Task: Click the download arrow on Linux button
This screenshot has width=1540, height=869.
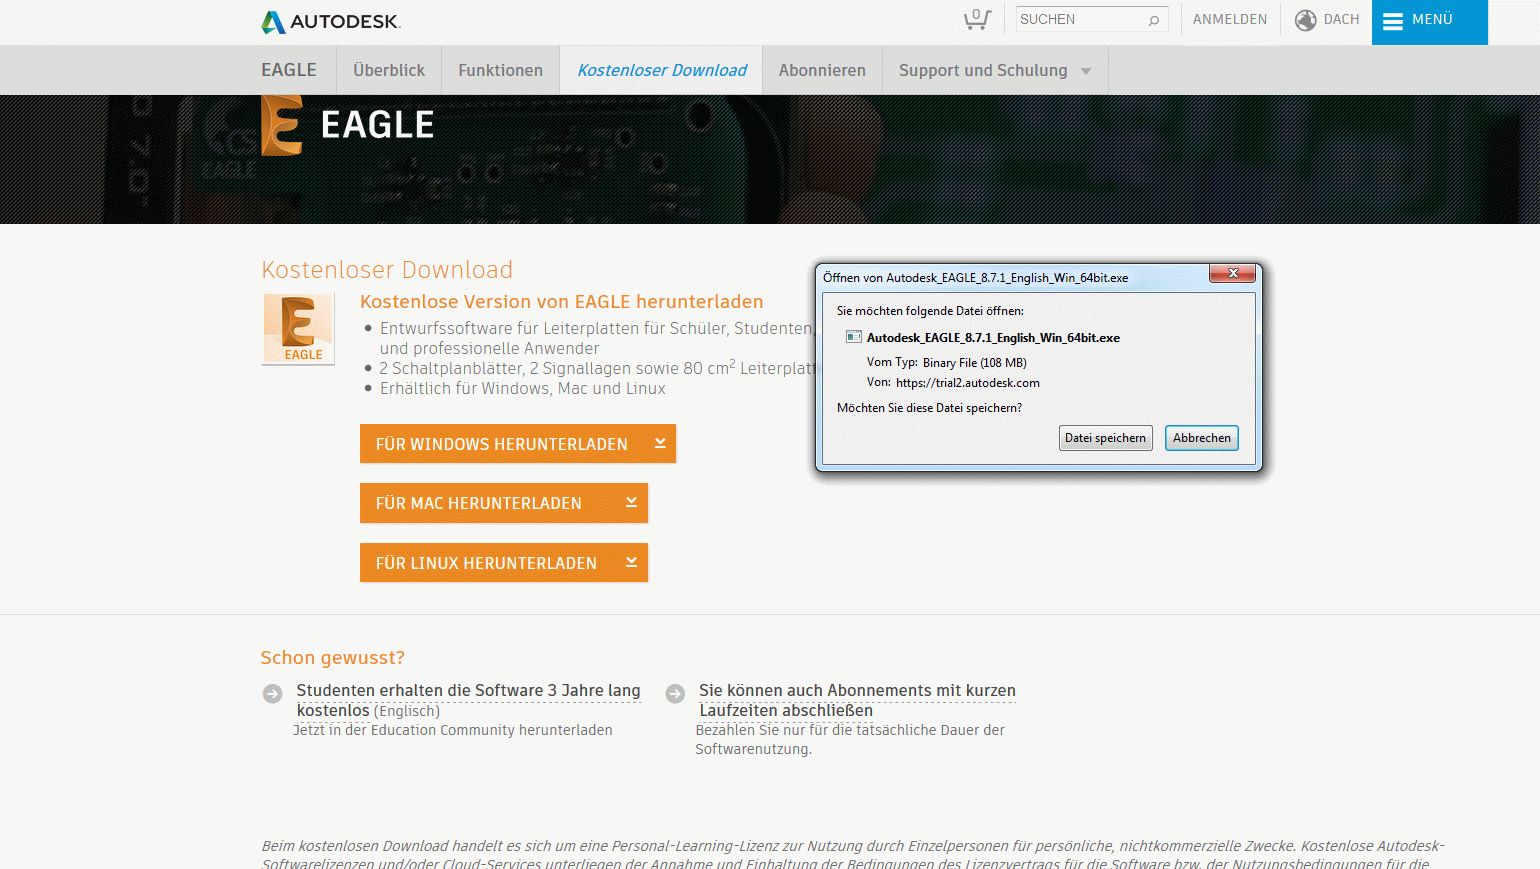Action: [x=631, y=562]
